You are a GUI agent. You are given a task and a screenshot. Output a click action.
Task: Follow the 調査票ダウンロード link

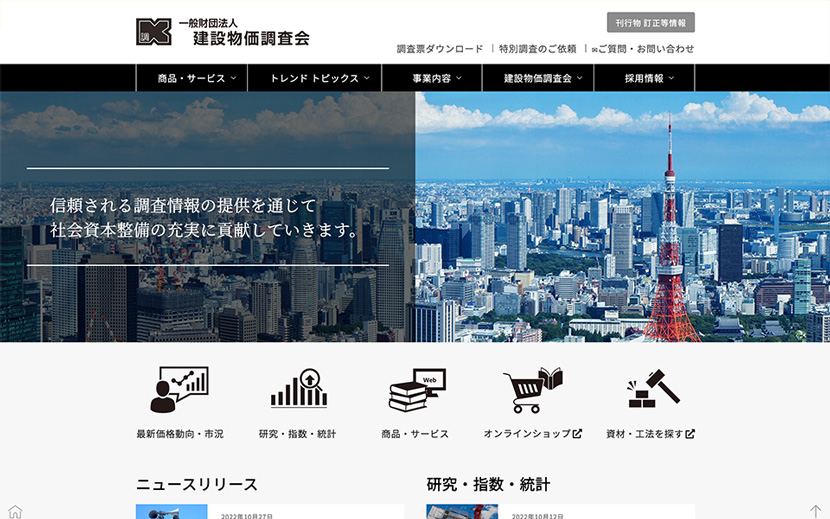coord(440,49)
